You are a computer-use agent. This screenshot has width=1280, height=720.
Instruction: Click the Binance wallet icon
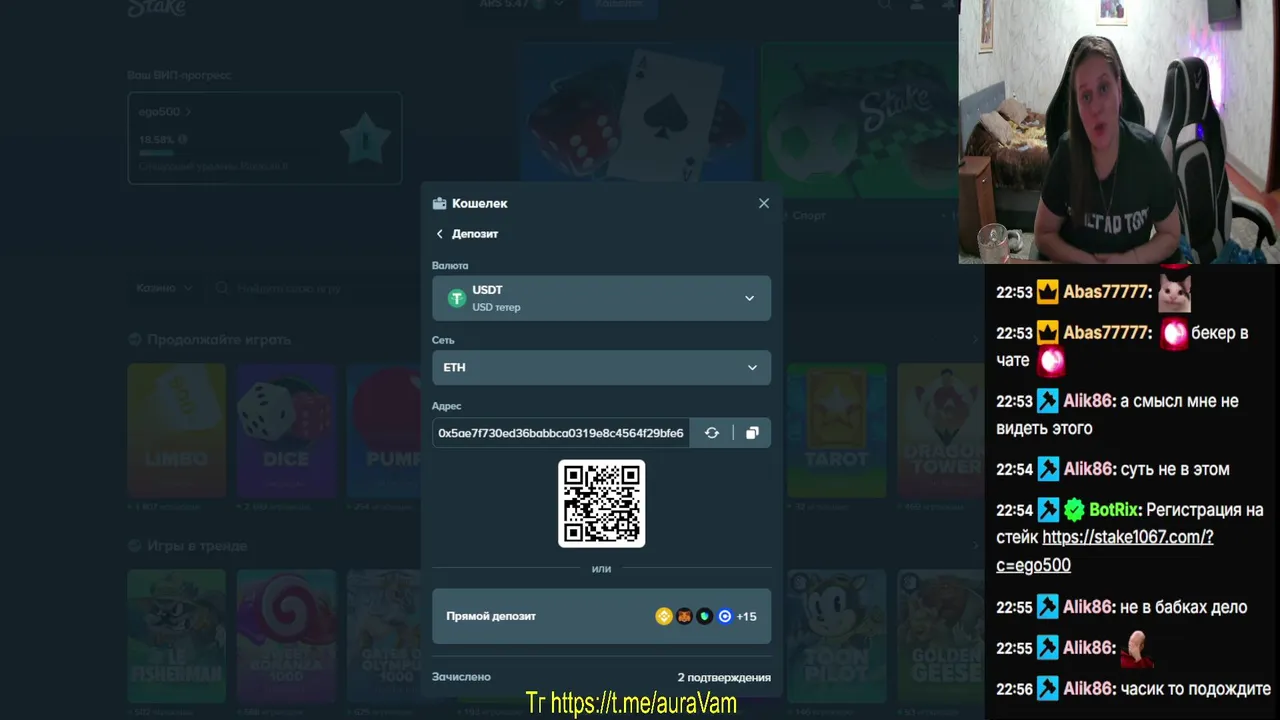pos(663,617)
